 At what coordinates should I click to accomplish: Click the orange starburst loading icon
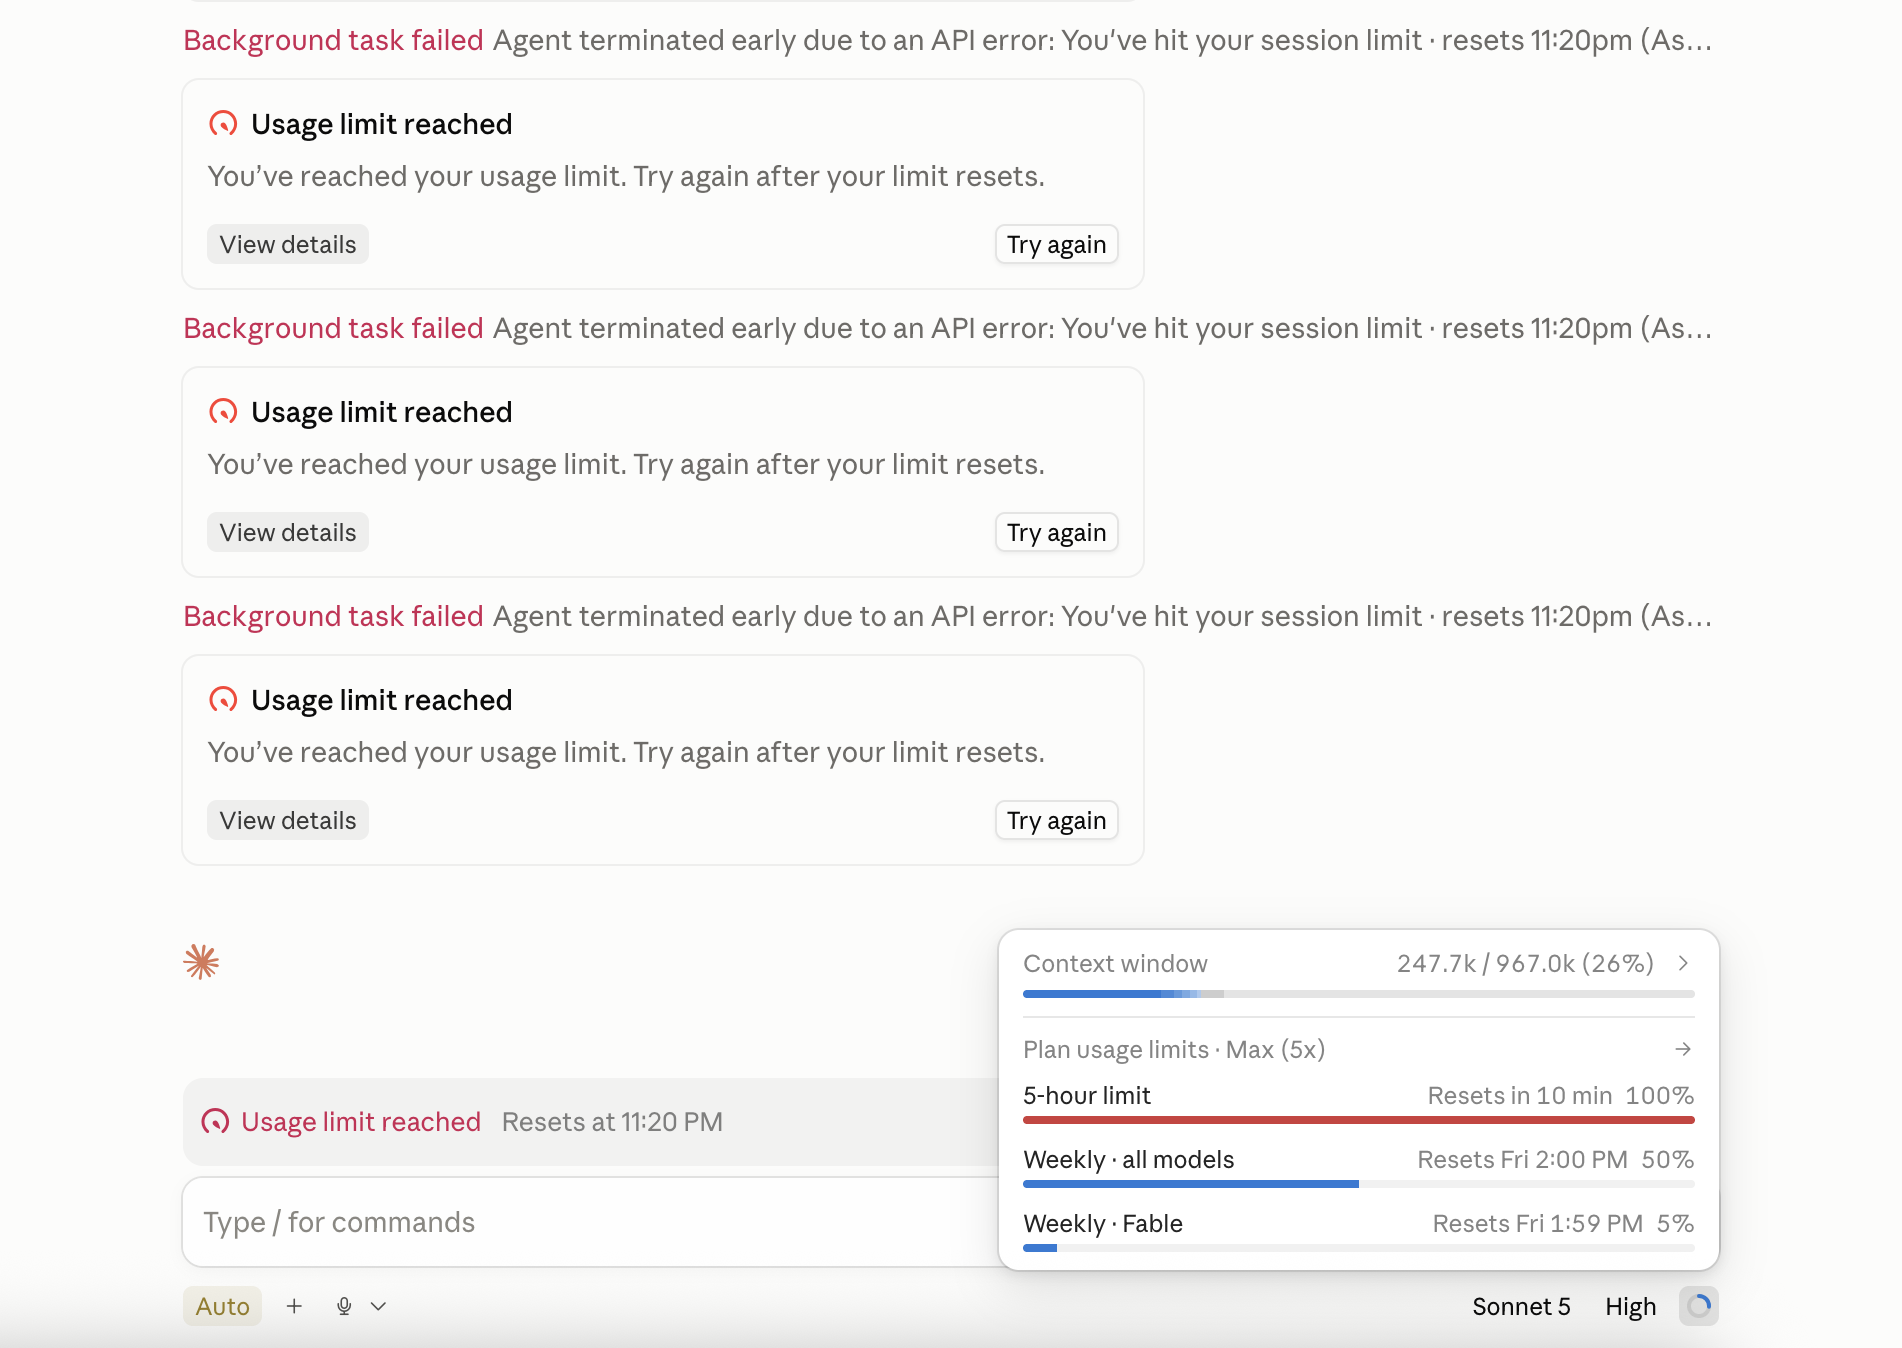click(201, 962)
